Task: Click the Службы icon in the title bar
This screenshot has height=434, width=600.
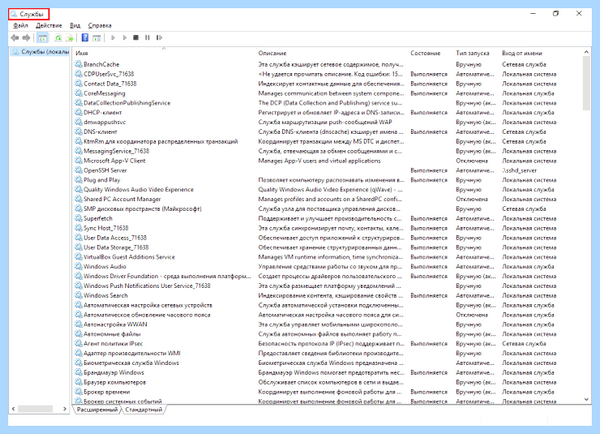Action: pos(14,14)
